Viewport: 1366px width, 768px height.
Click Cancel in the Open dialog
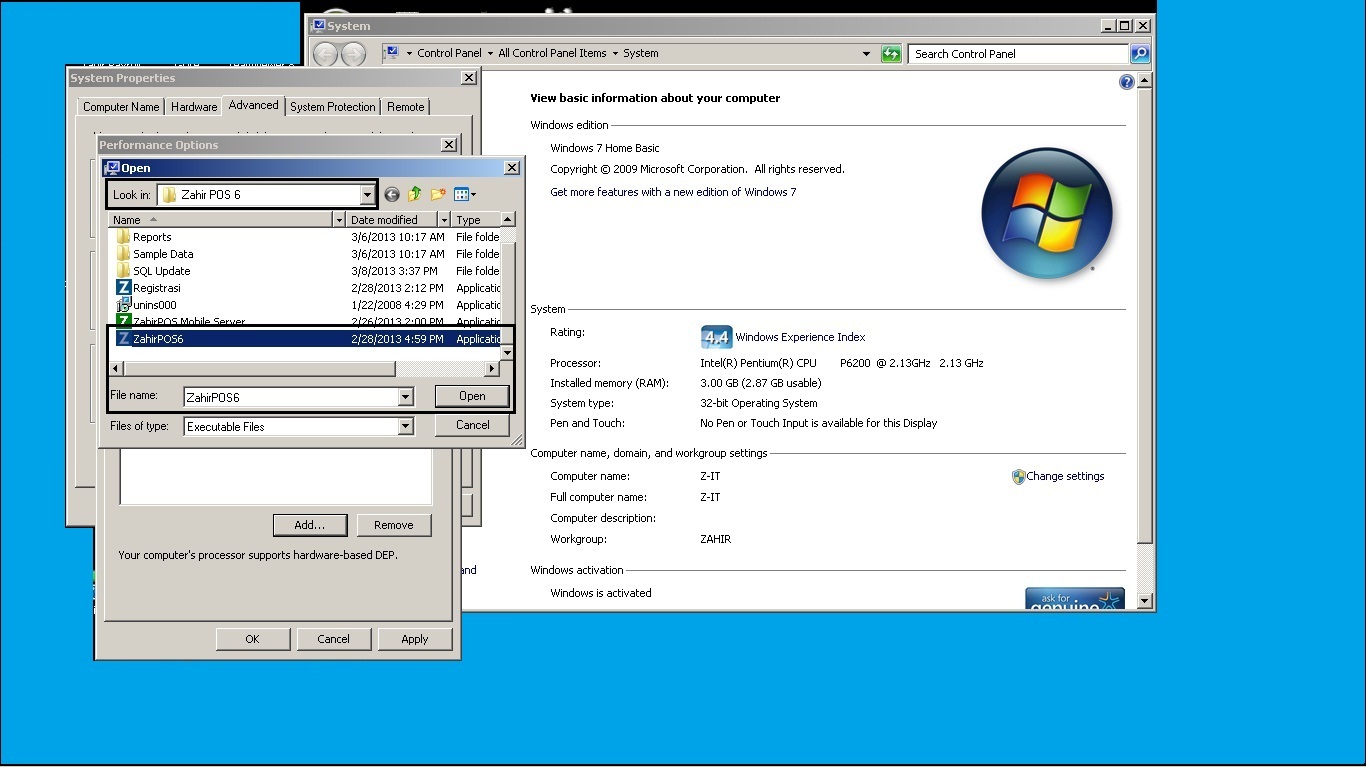pyautogui.click(x=472, y=425)
